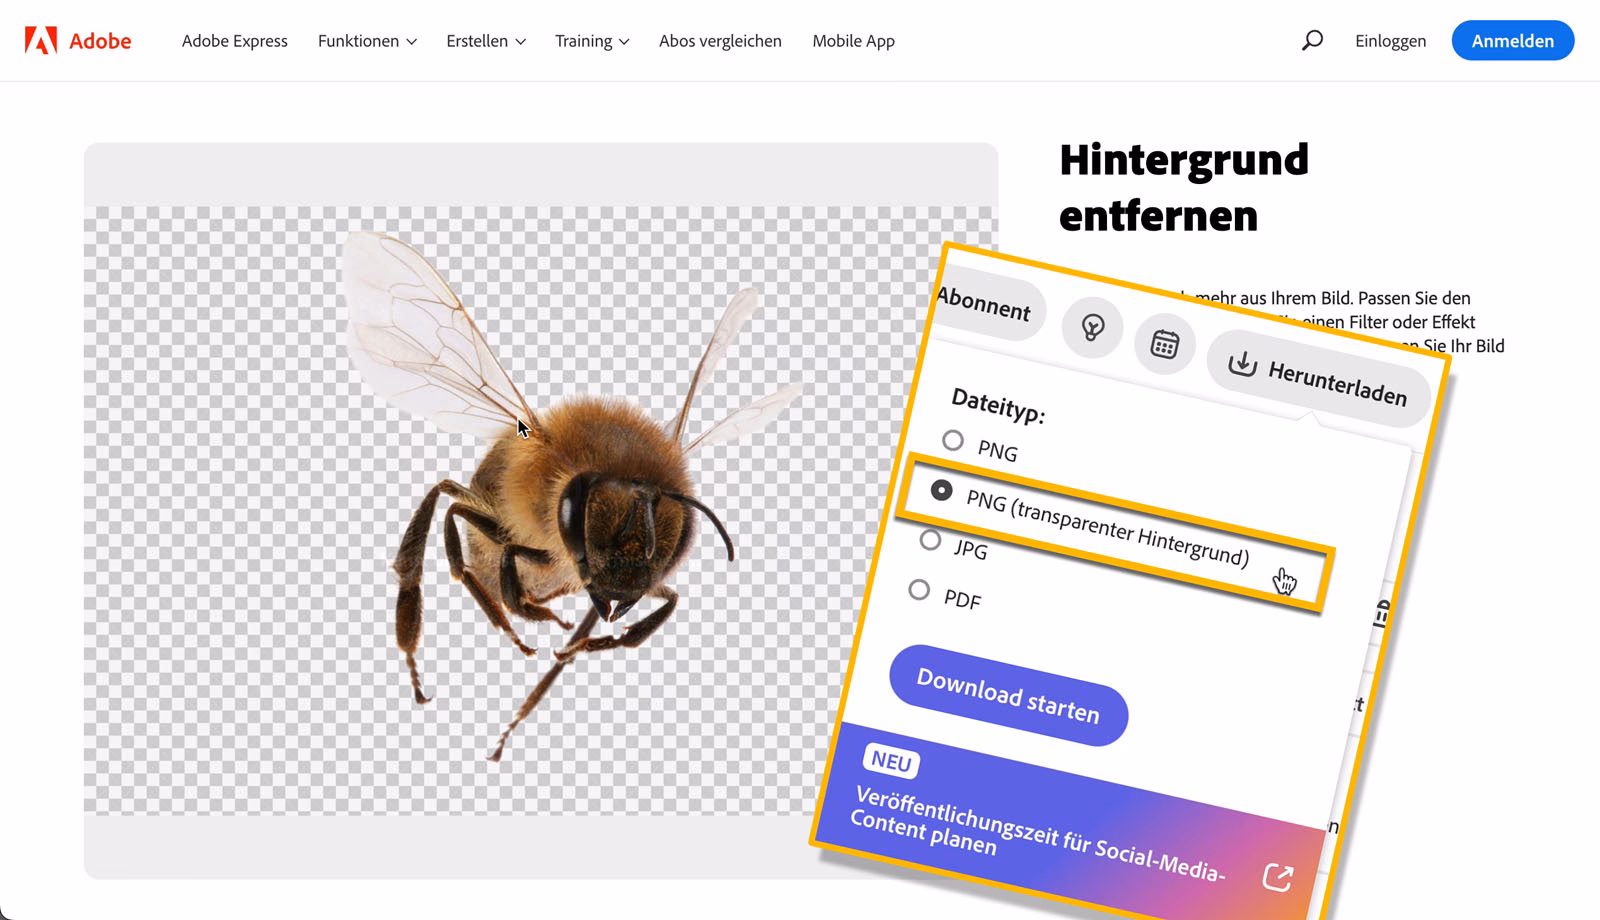Viewport: 1600px width, 920px height.
Task: Go to Adobe Express in the navigation
Action: 234,41
